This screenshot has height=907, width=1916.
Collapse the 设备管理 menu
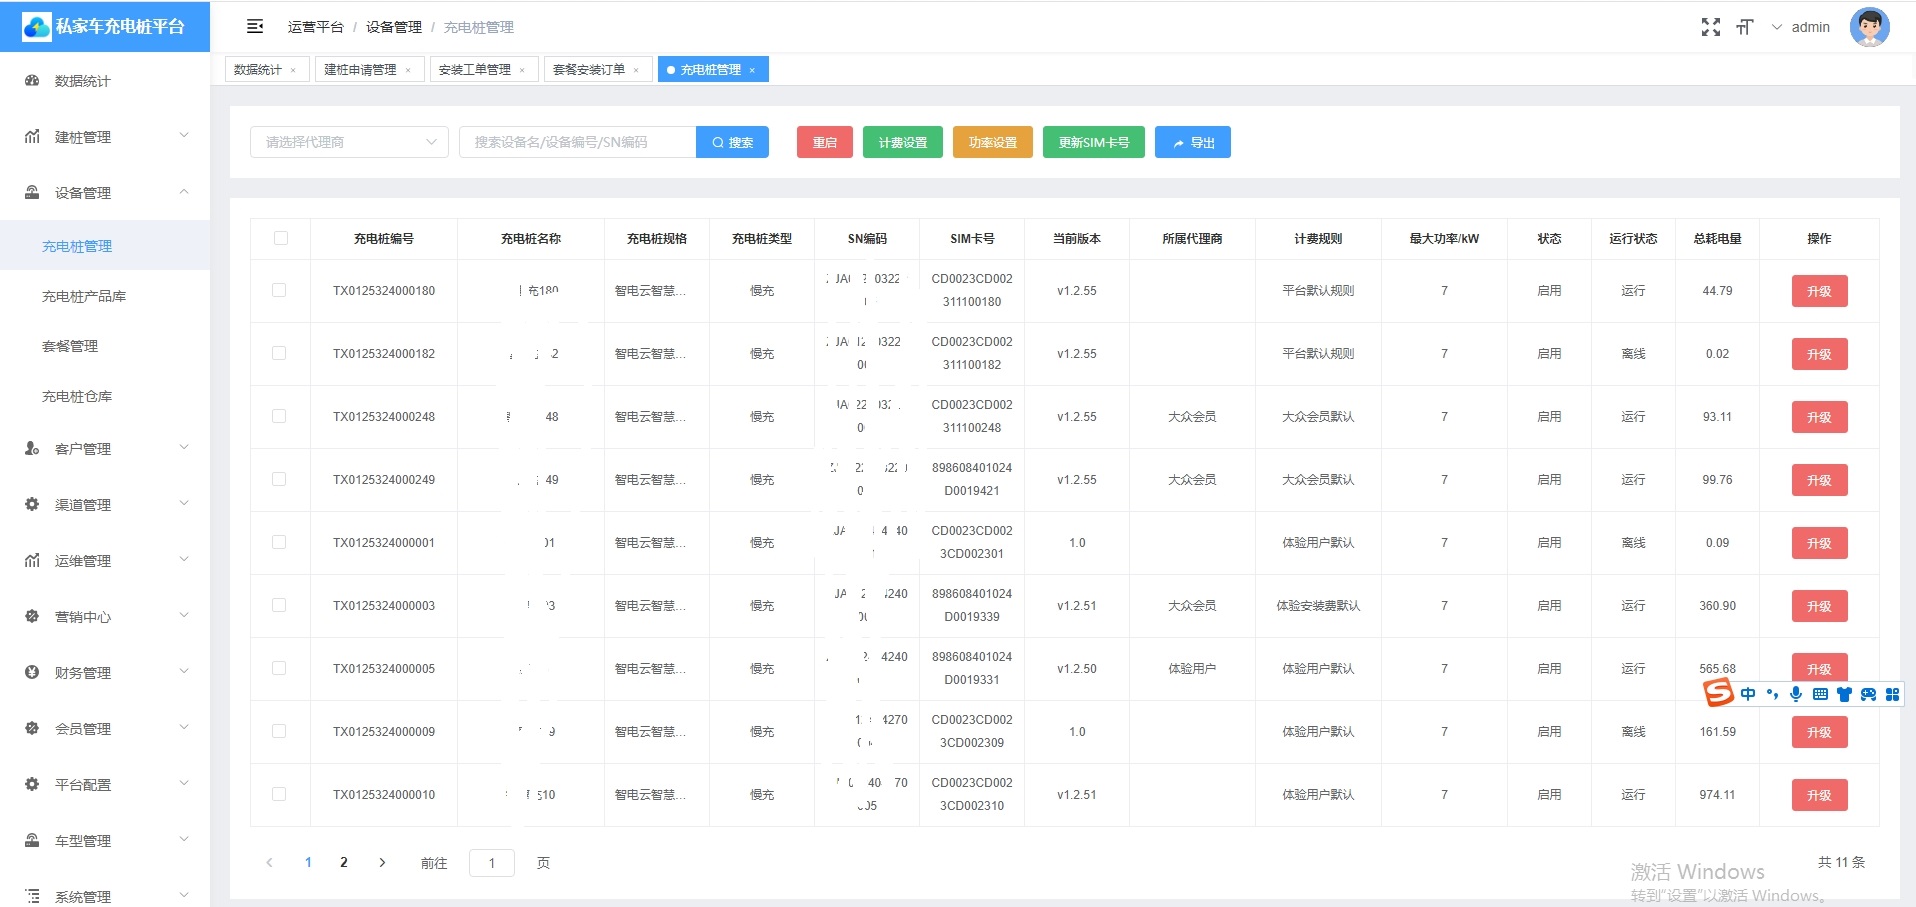184,192
